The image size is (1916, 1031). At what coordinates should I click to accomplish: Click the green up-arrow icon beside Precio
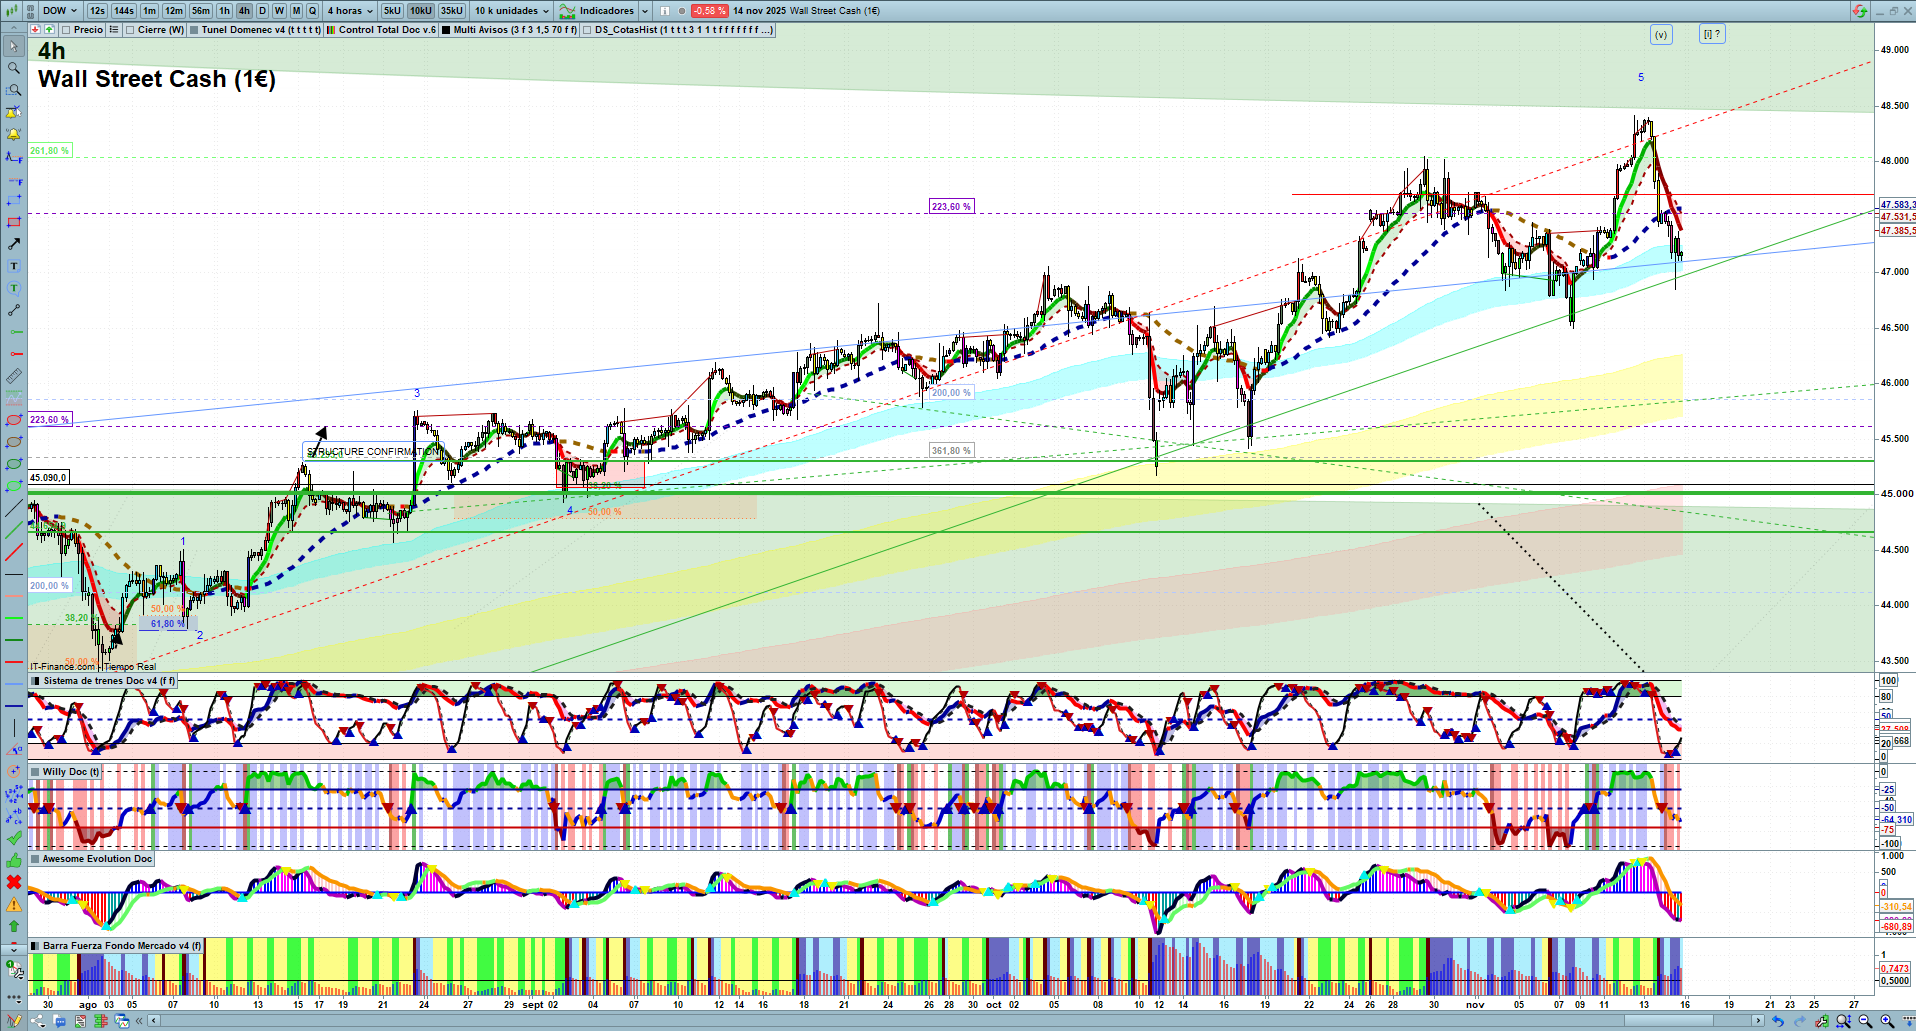49,30
